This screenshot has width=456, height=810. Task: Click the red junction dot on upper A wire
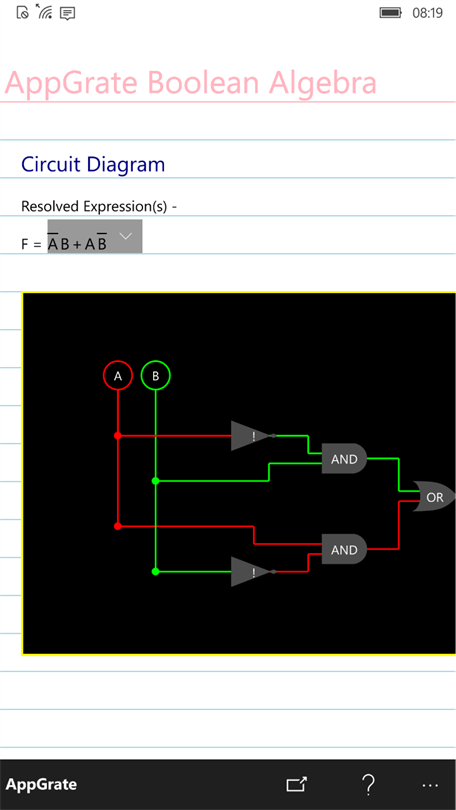point(118,436)
